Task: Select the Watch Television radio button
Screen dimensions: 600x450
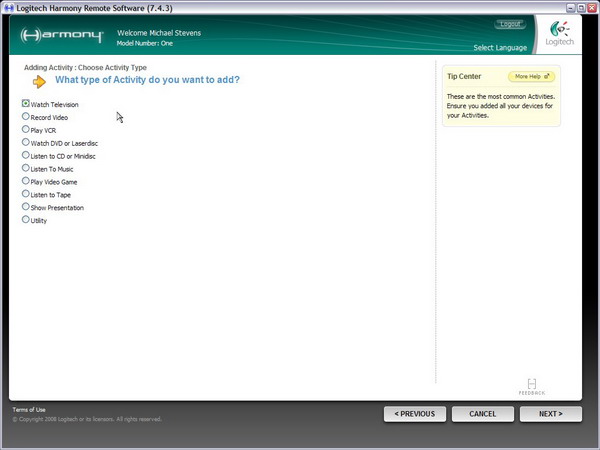Action: click(x=26, y=103)
